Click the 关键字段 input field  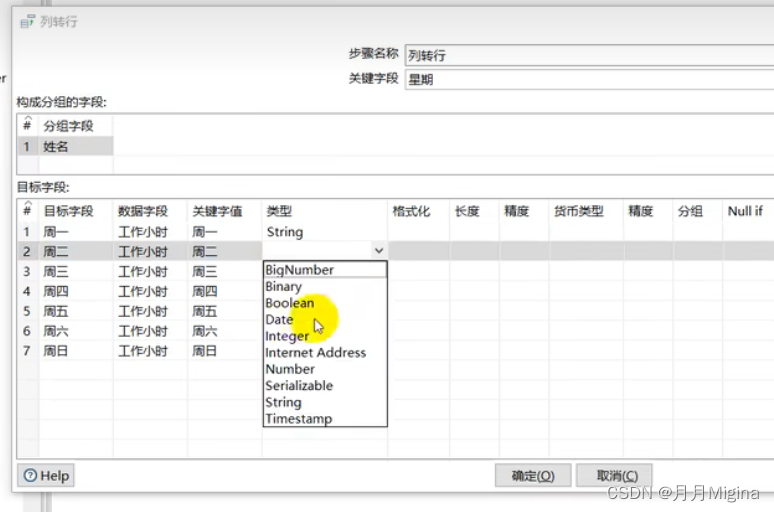click(589, 79)
